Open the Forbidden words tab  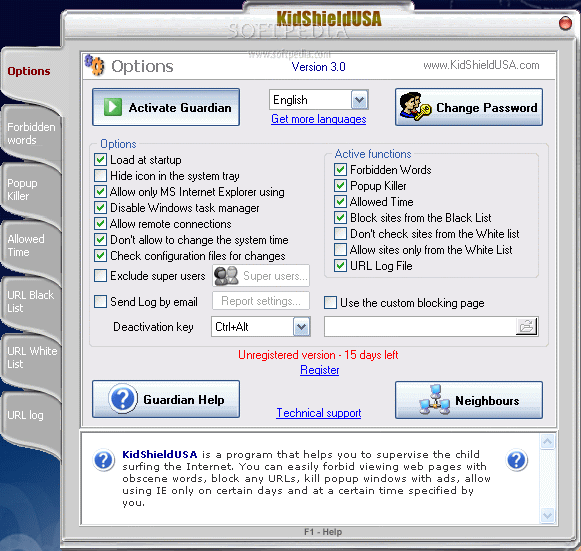pos(31,133)
